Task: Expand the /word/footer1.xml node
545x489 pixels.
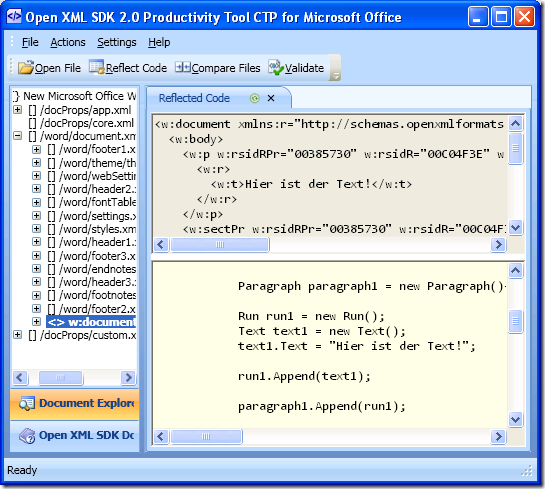Action: (36, 149)
